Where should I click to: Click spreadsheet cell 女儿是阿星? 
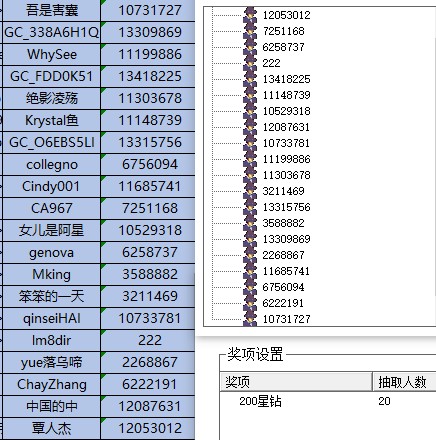pyautogui.click(x=51, y=230)
